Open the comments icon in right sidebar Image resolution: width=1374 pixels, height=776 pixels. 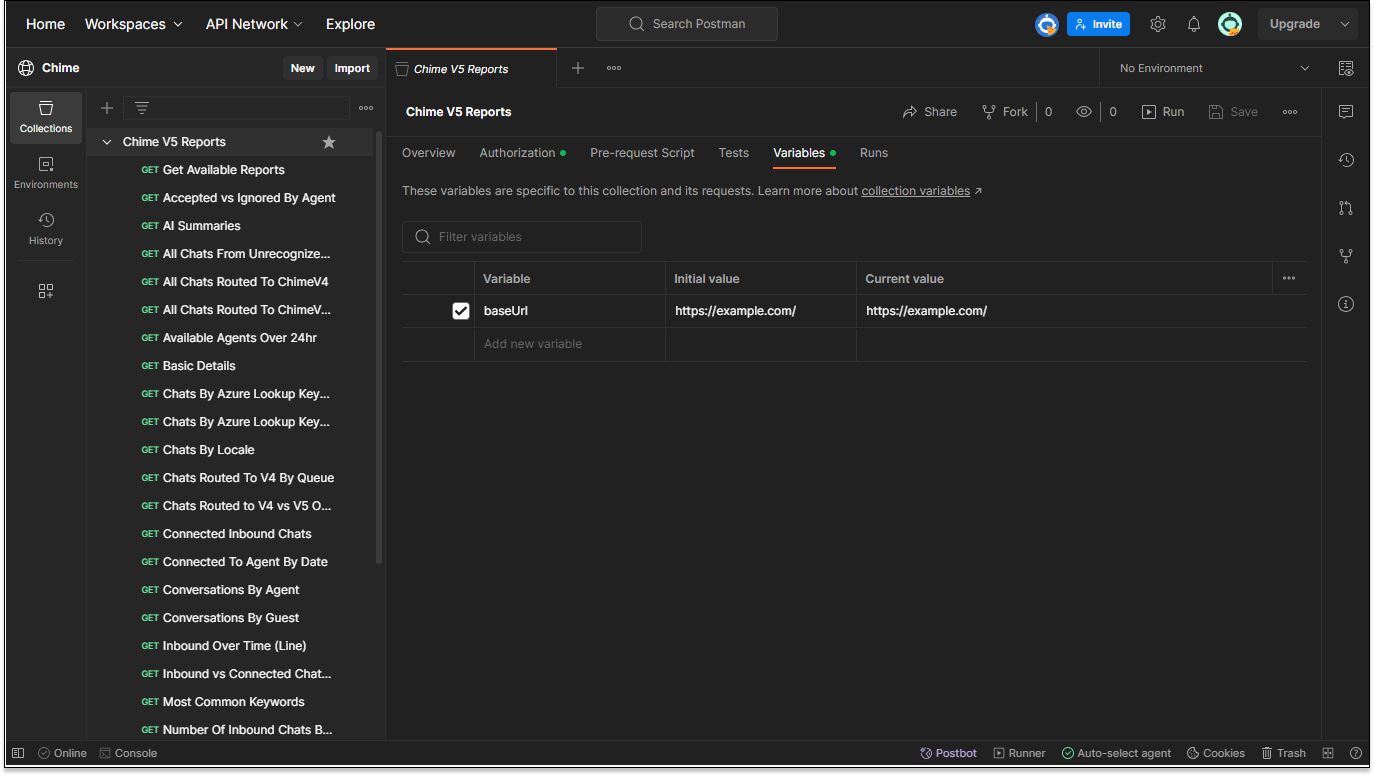pos(1346,112)
